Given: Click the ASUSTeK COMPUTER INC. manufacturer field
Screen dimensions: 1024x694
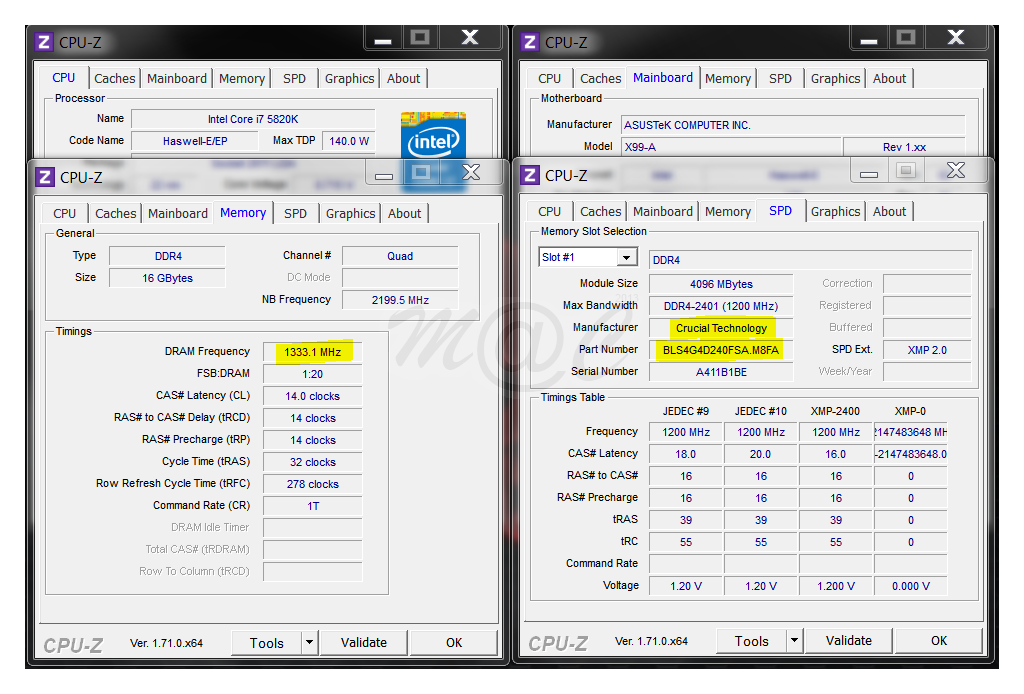Looking at the screenshot, I should point(793,125).
